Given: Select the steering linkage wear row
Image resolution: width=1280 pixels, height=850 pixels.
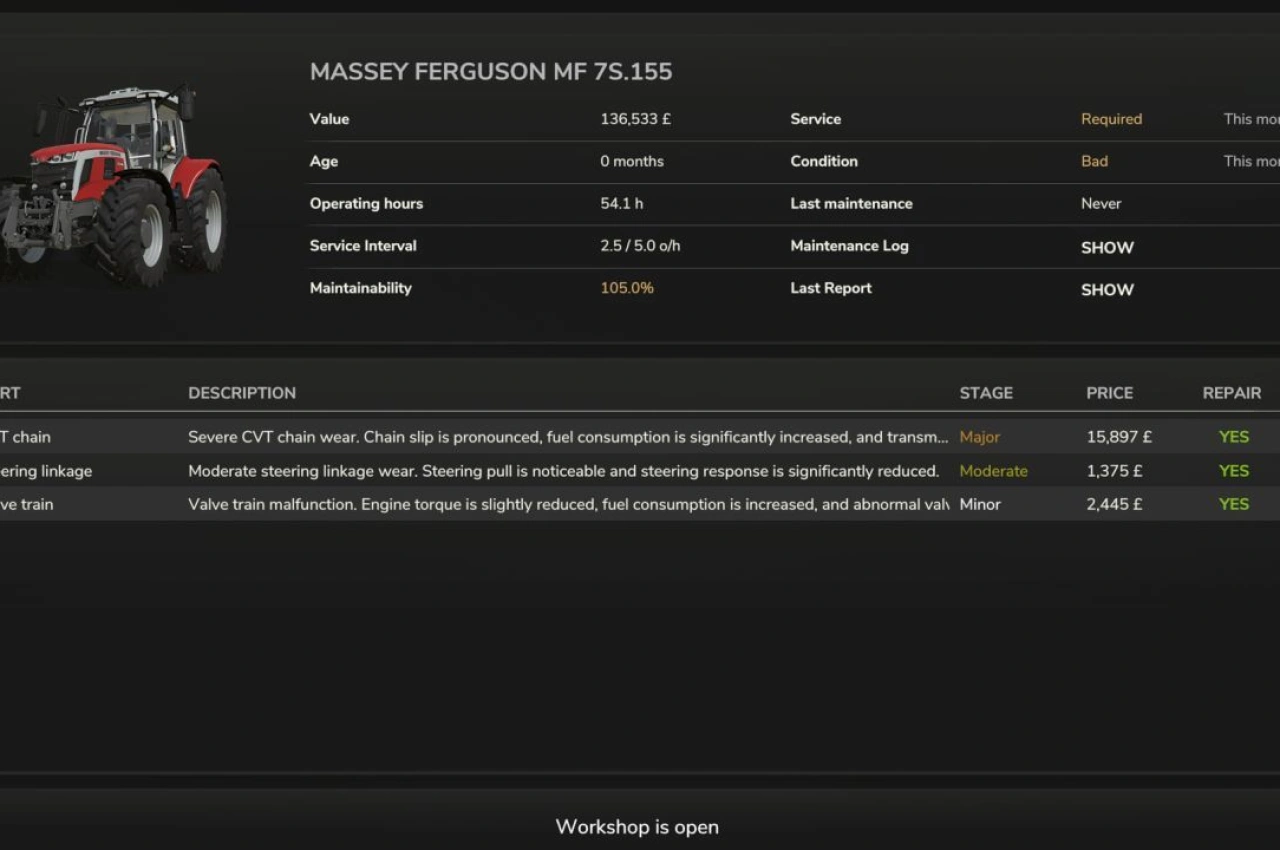Looking at the screenshot, I should click(563, 471).
